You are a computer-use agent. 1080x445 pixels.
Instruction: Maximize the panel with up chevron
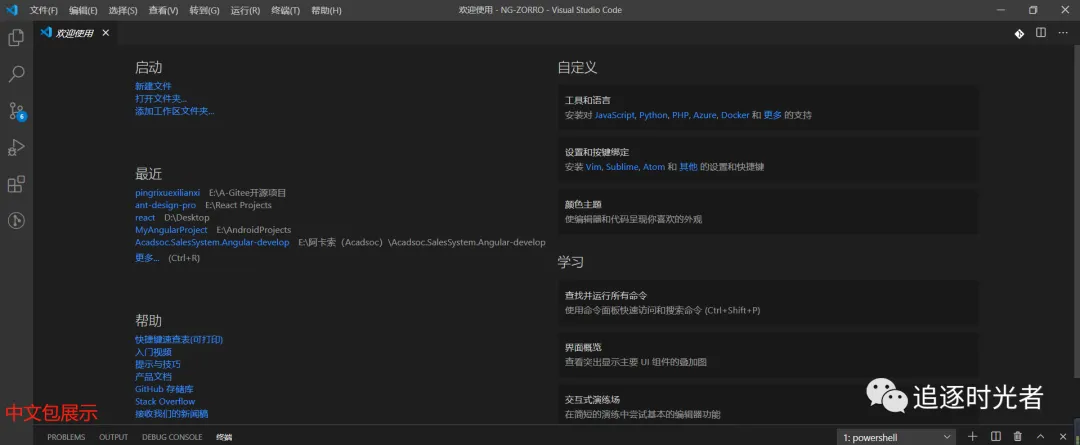[1040, 436]
